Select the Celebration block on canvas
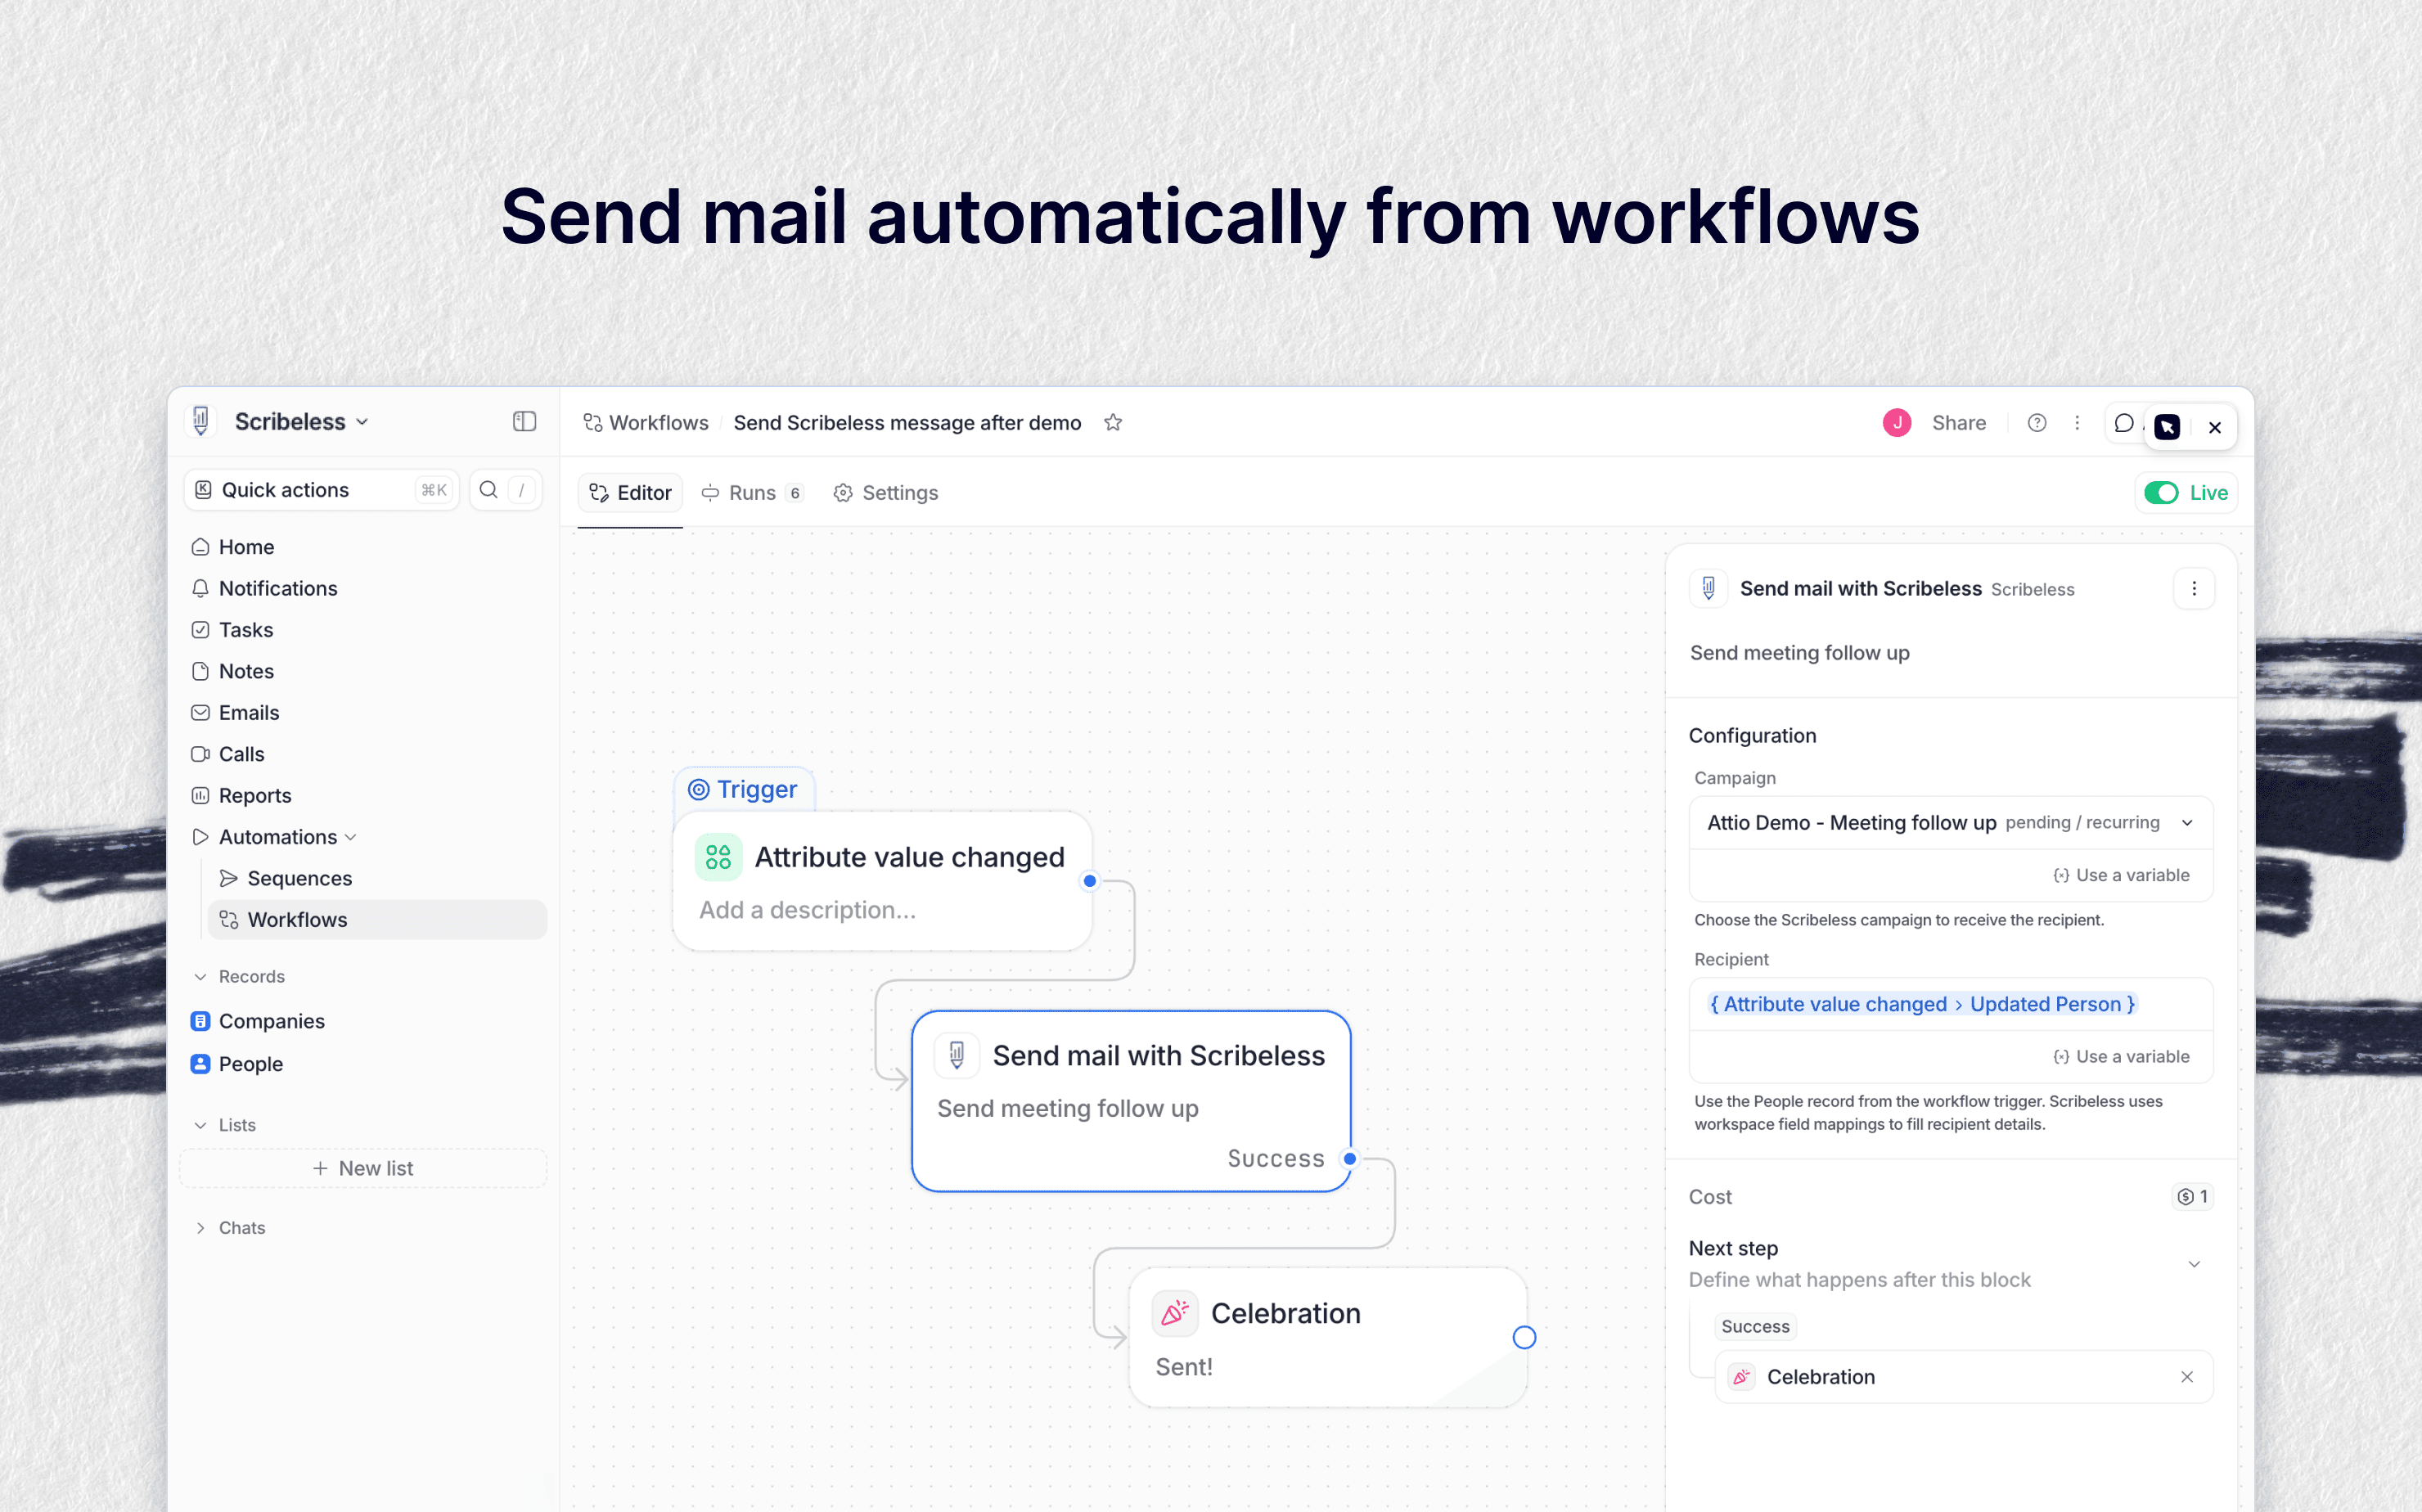2422x1512 pixels. tap(1328, 1338)
